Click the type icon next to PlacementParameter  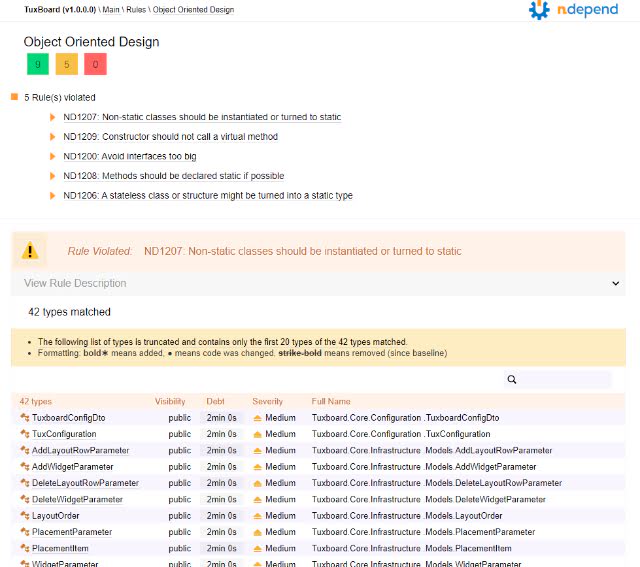click(x=25, y=532)
